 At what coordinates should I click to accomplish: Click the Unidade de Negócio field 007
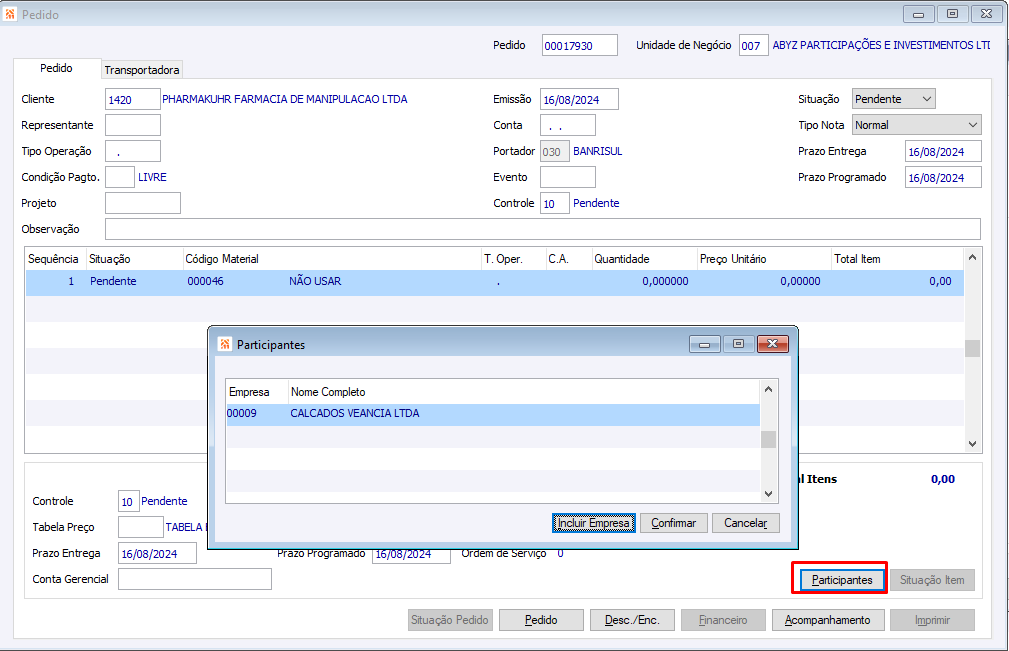coord(754,46)
